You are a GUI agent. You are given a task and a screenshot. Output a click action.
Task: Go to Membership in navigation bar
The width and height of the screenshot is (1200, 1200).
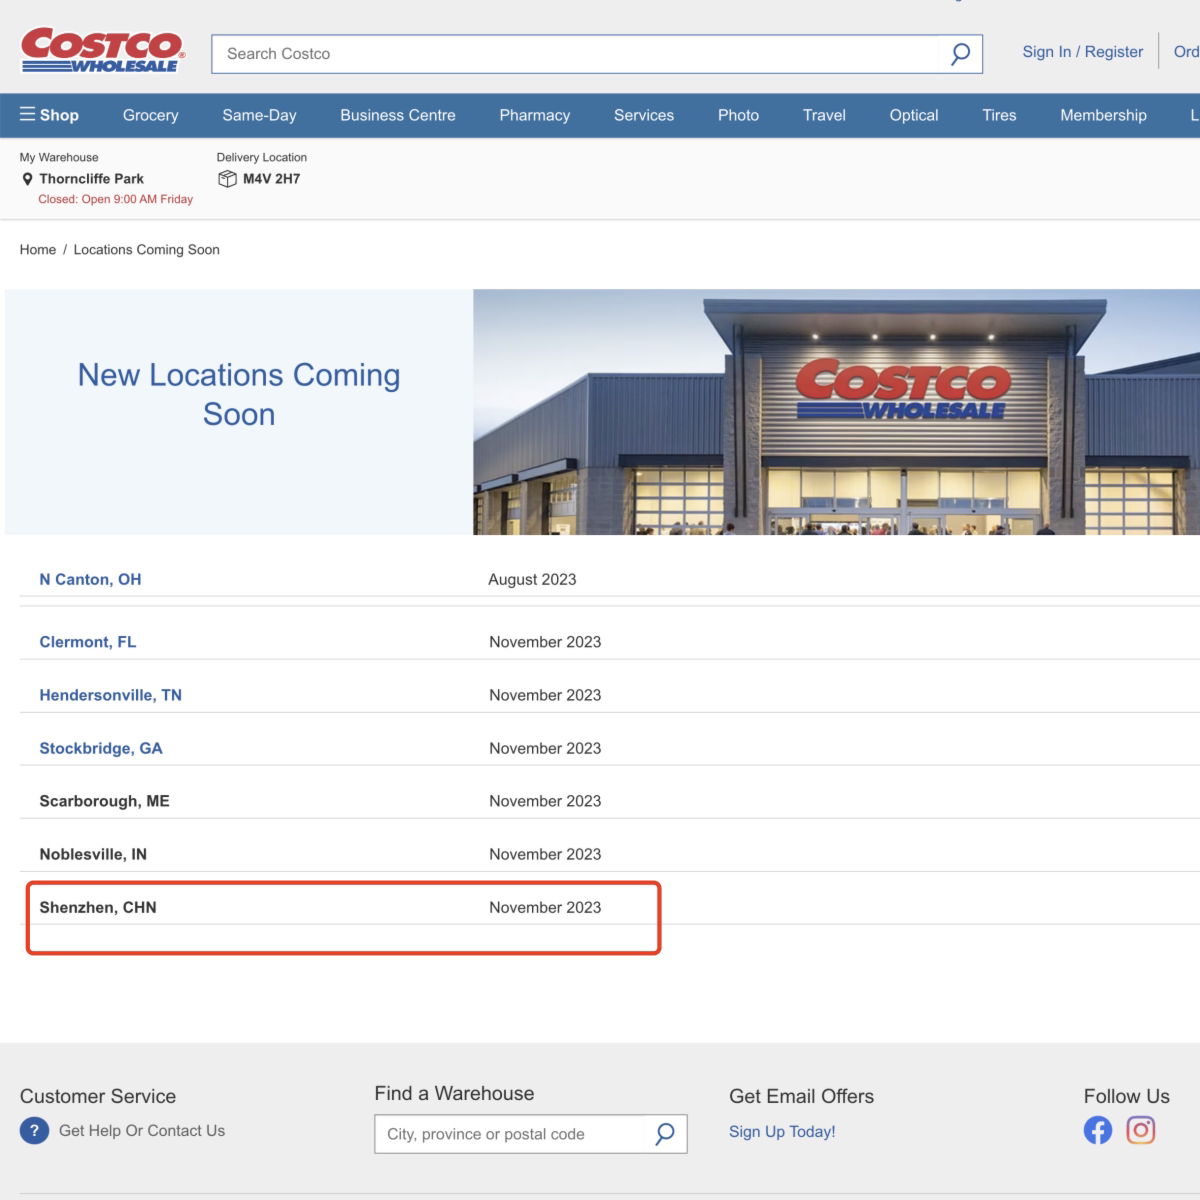(x=1103, y=115)
